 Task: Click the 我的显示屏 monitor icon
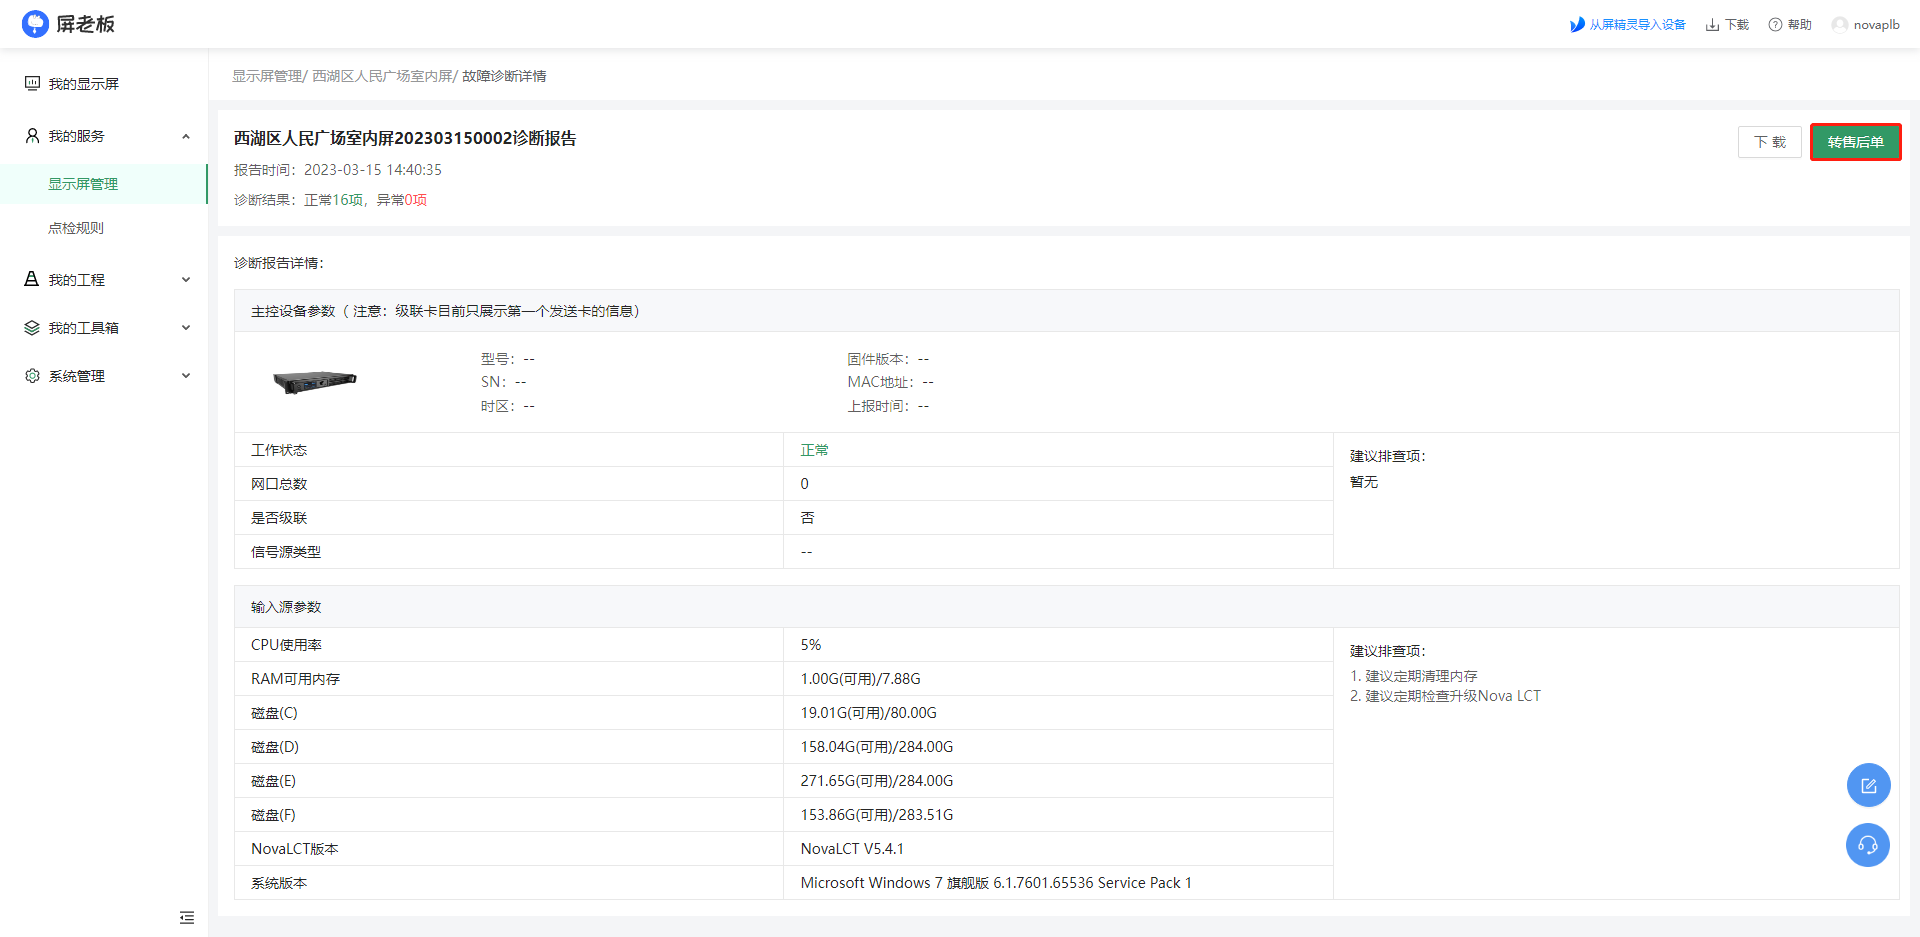pos(32,83)
